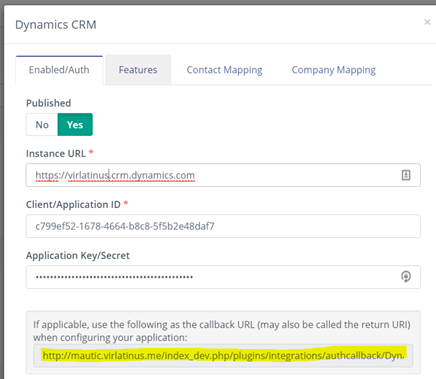Select the Enabled/Auth tab
Screen dimensions: 436x379
59,70
